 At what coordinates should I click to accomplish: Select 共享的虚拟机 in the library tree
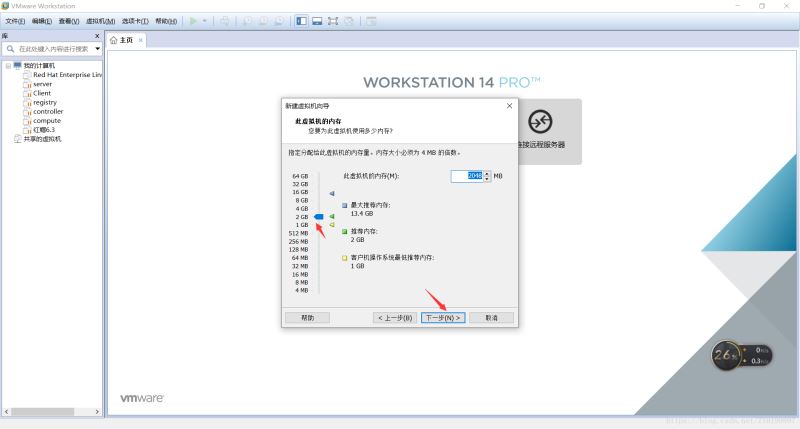click(x=42, y=139)
